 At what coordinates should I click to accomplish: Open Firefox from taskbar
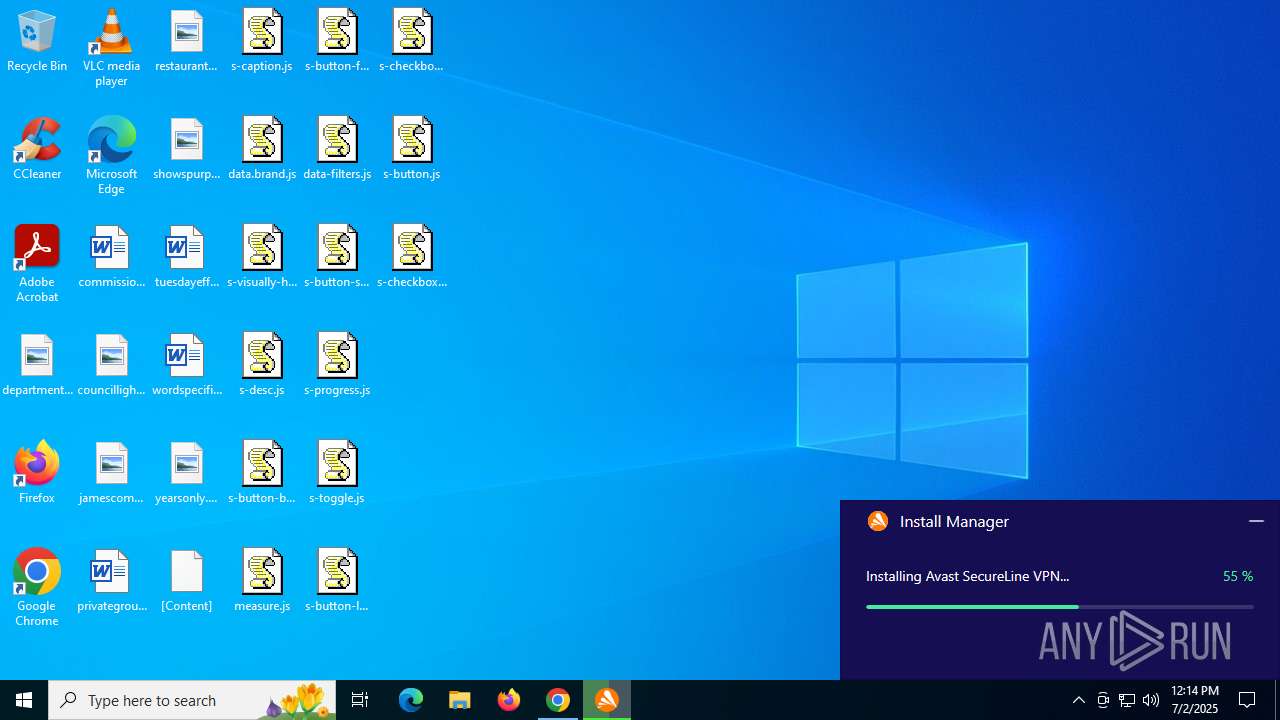tap(509, 700)
